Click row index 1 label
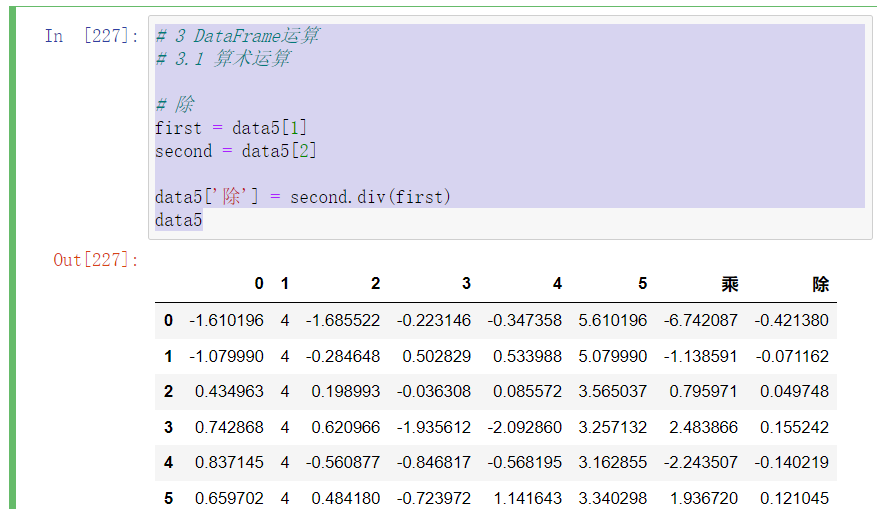Screen dimensions: 877x509 [168, 356]
